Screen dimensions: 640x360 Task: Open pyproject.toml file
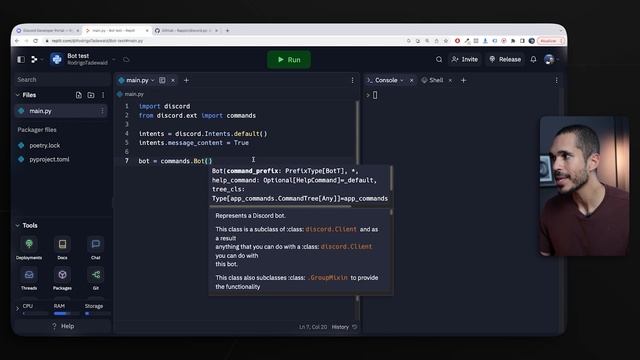[x=49, y=160]
